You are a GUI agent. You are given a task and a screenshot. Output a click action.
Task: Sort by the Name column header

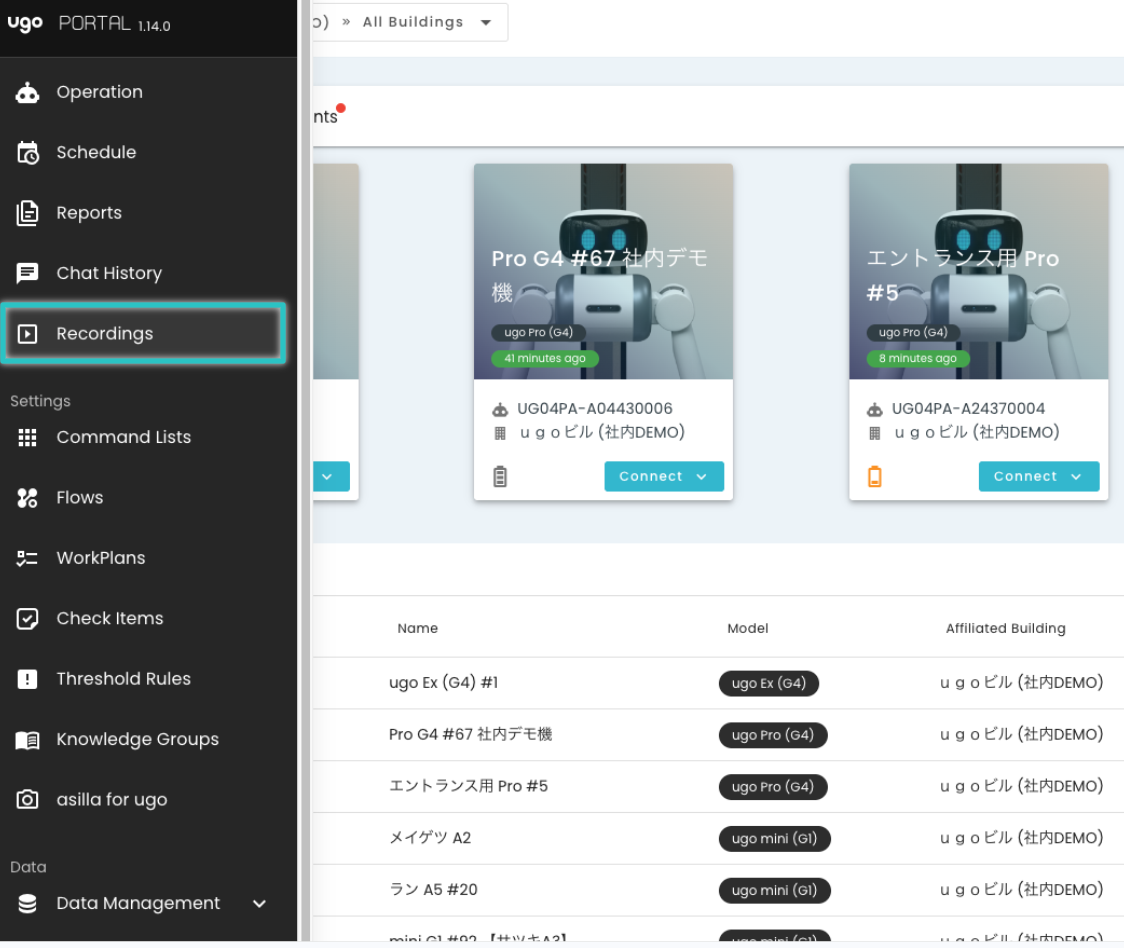pos(418,628)
